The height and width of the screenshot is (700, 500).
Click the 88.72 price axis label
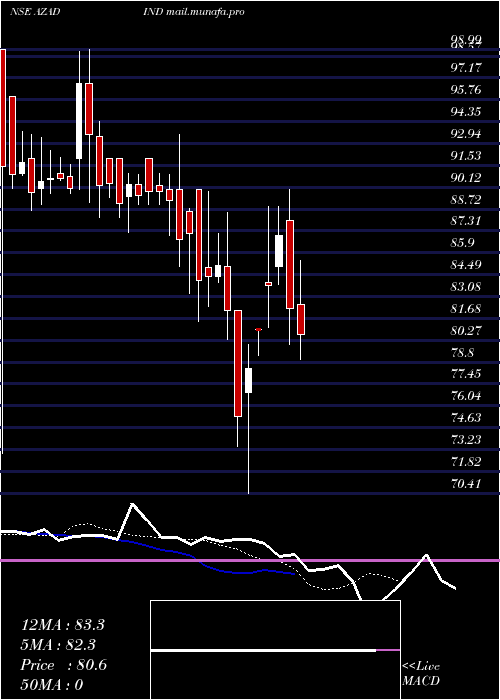pyautogui.click(x=466, y=200)
